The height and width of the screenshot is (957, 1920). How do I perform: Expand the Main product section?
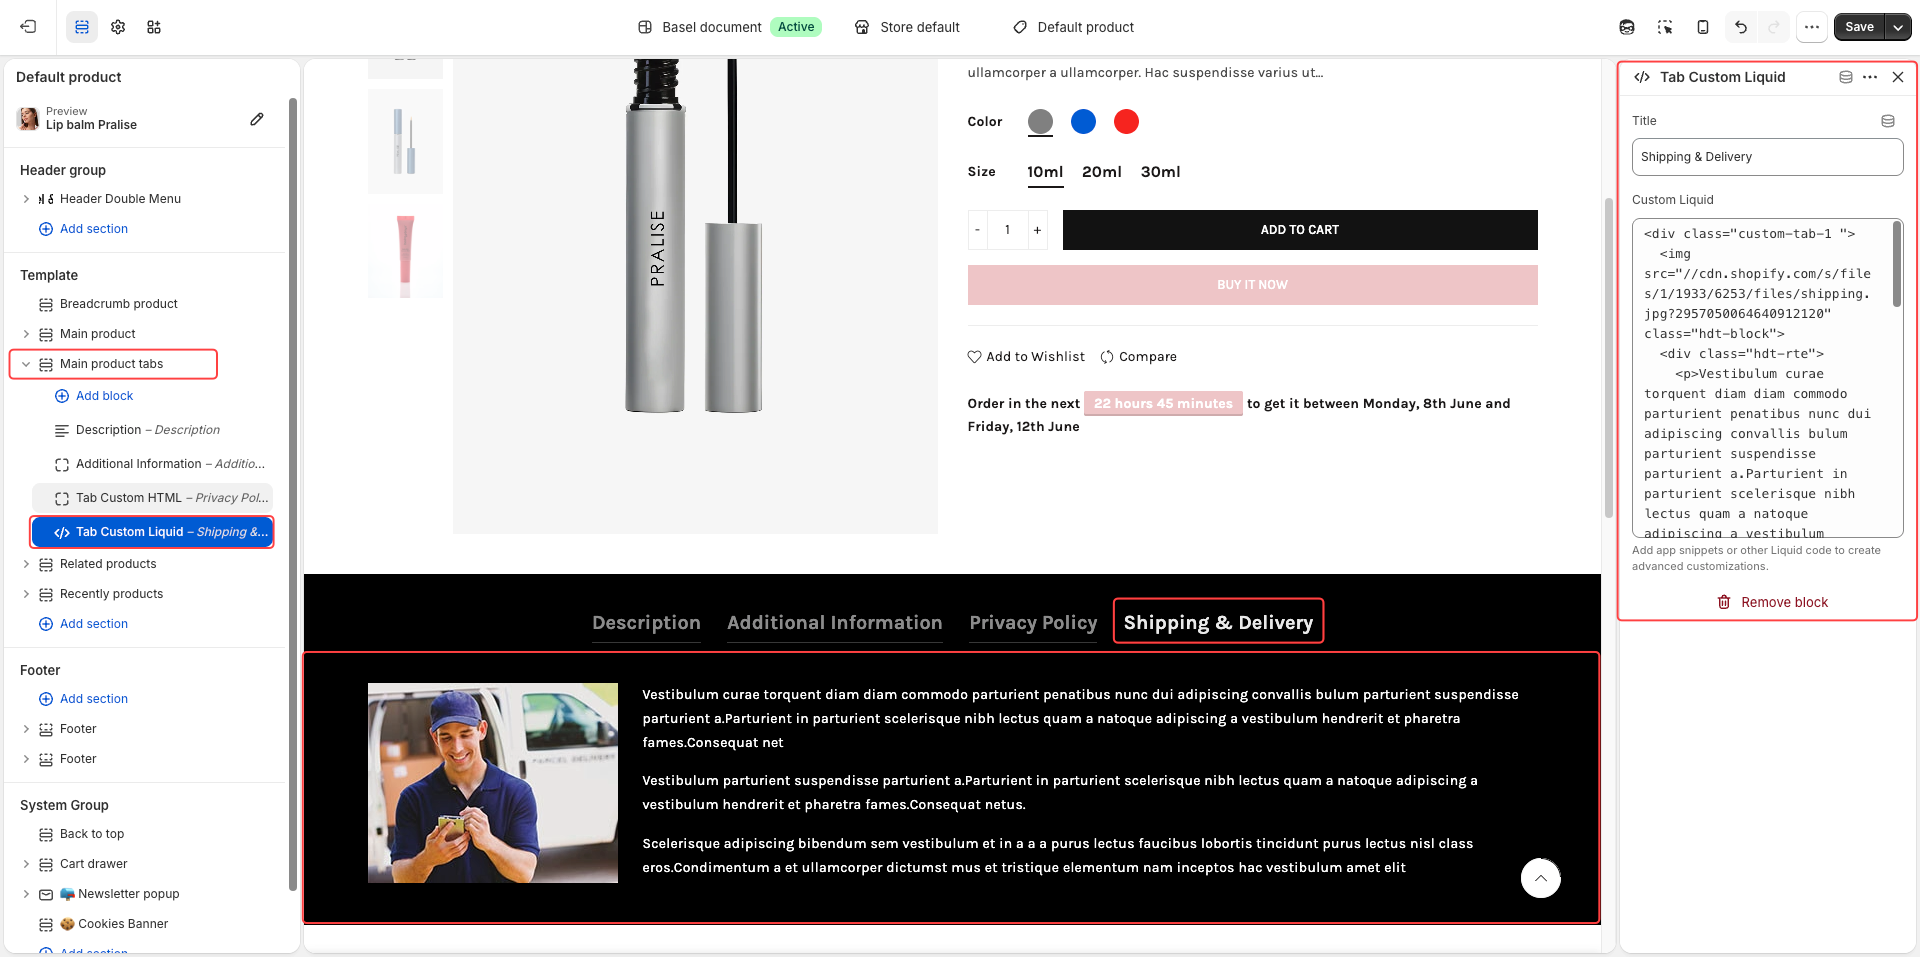pyautogui.click(x=26, y=334)
